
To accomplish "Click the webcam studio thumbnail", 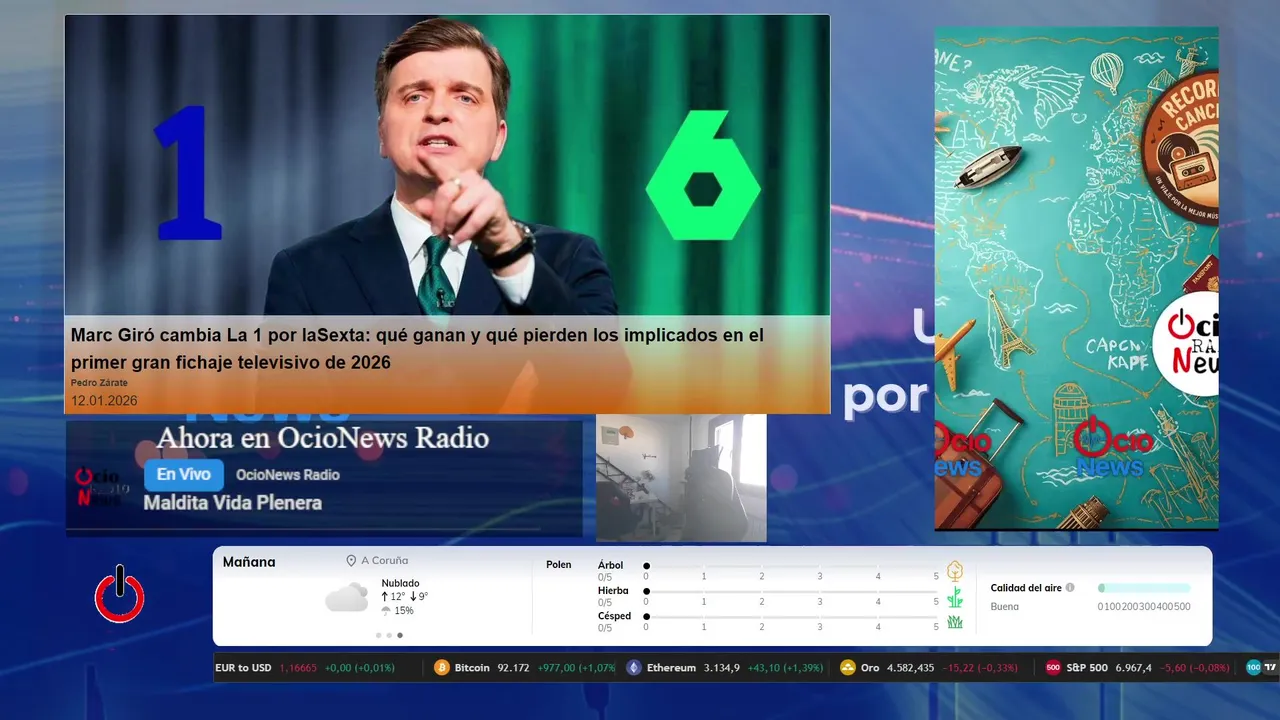I will point(681,478).
